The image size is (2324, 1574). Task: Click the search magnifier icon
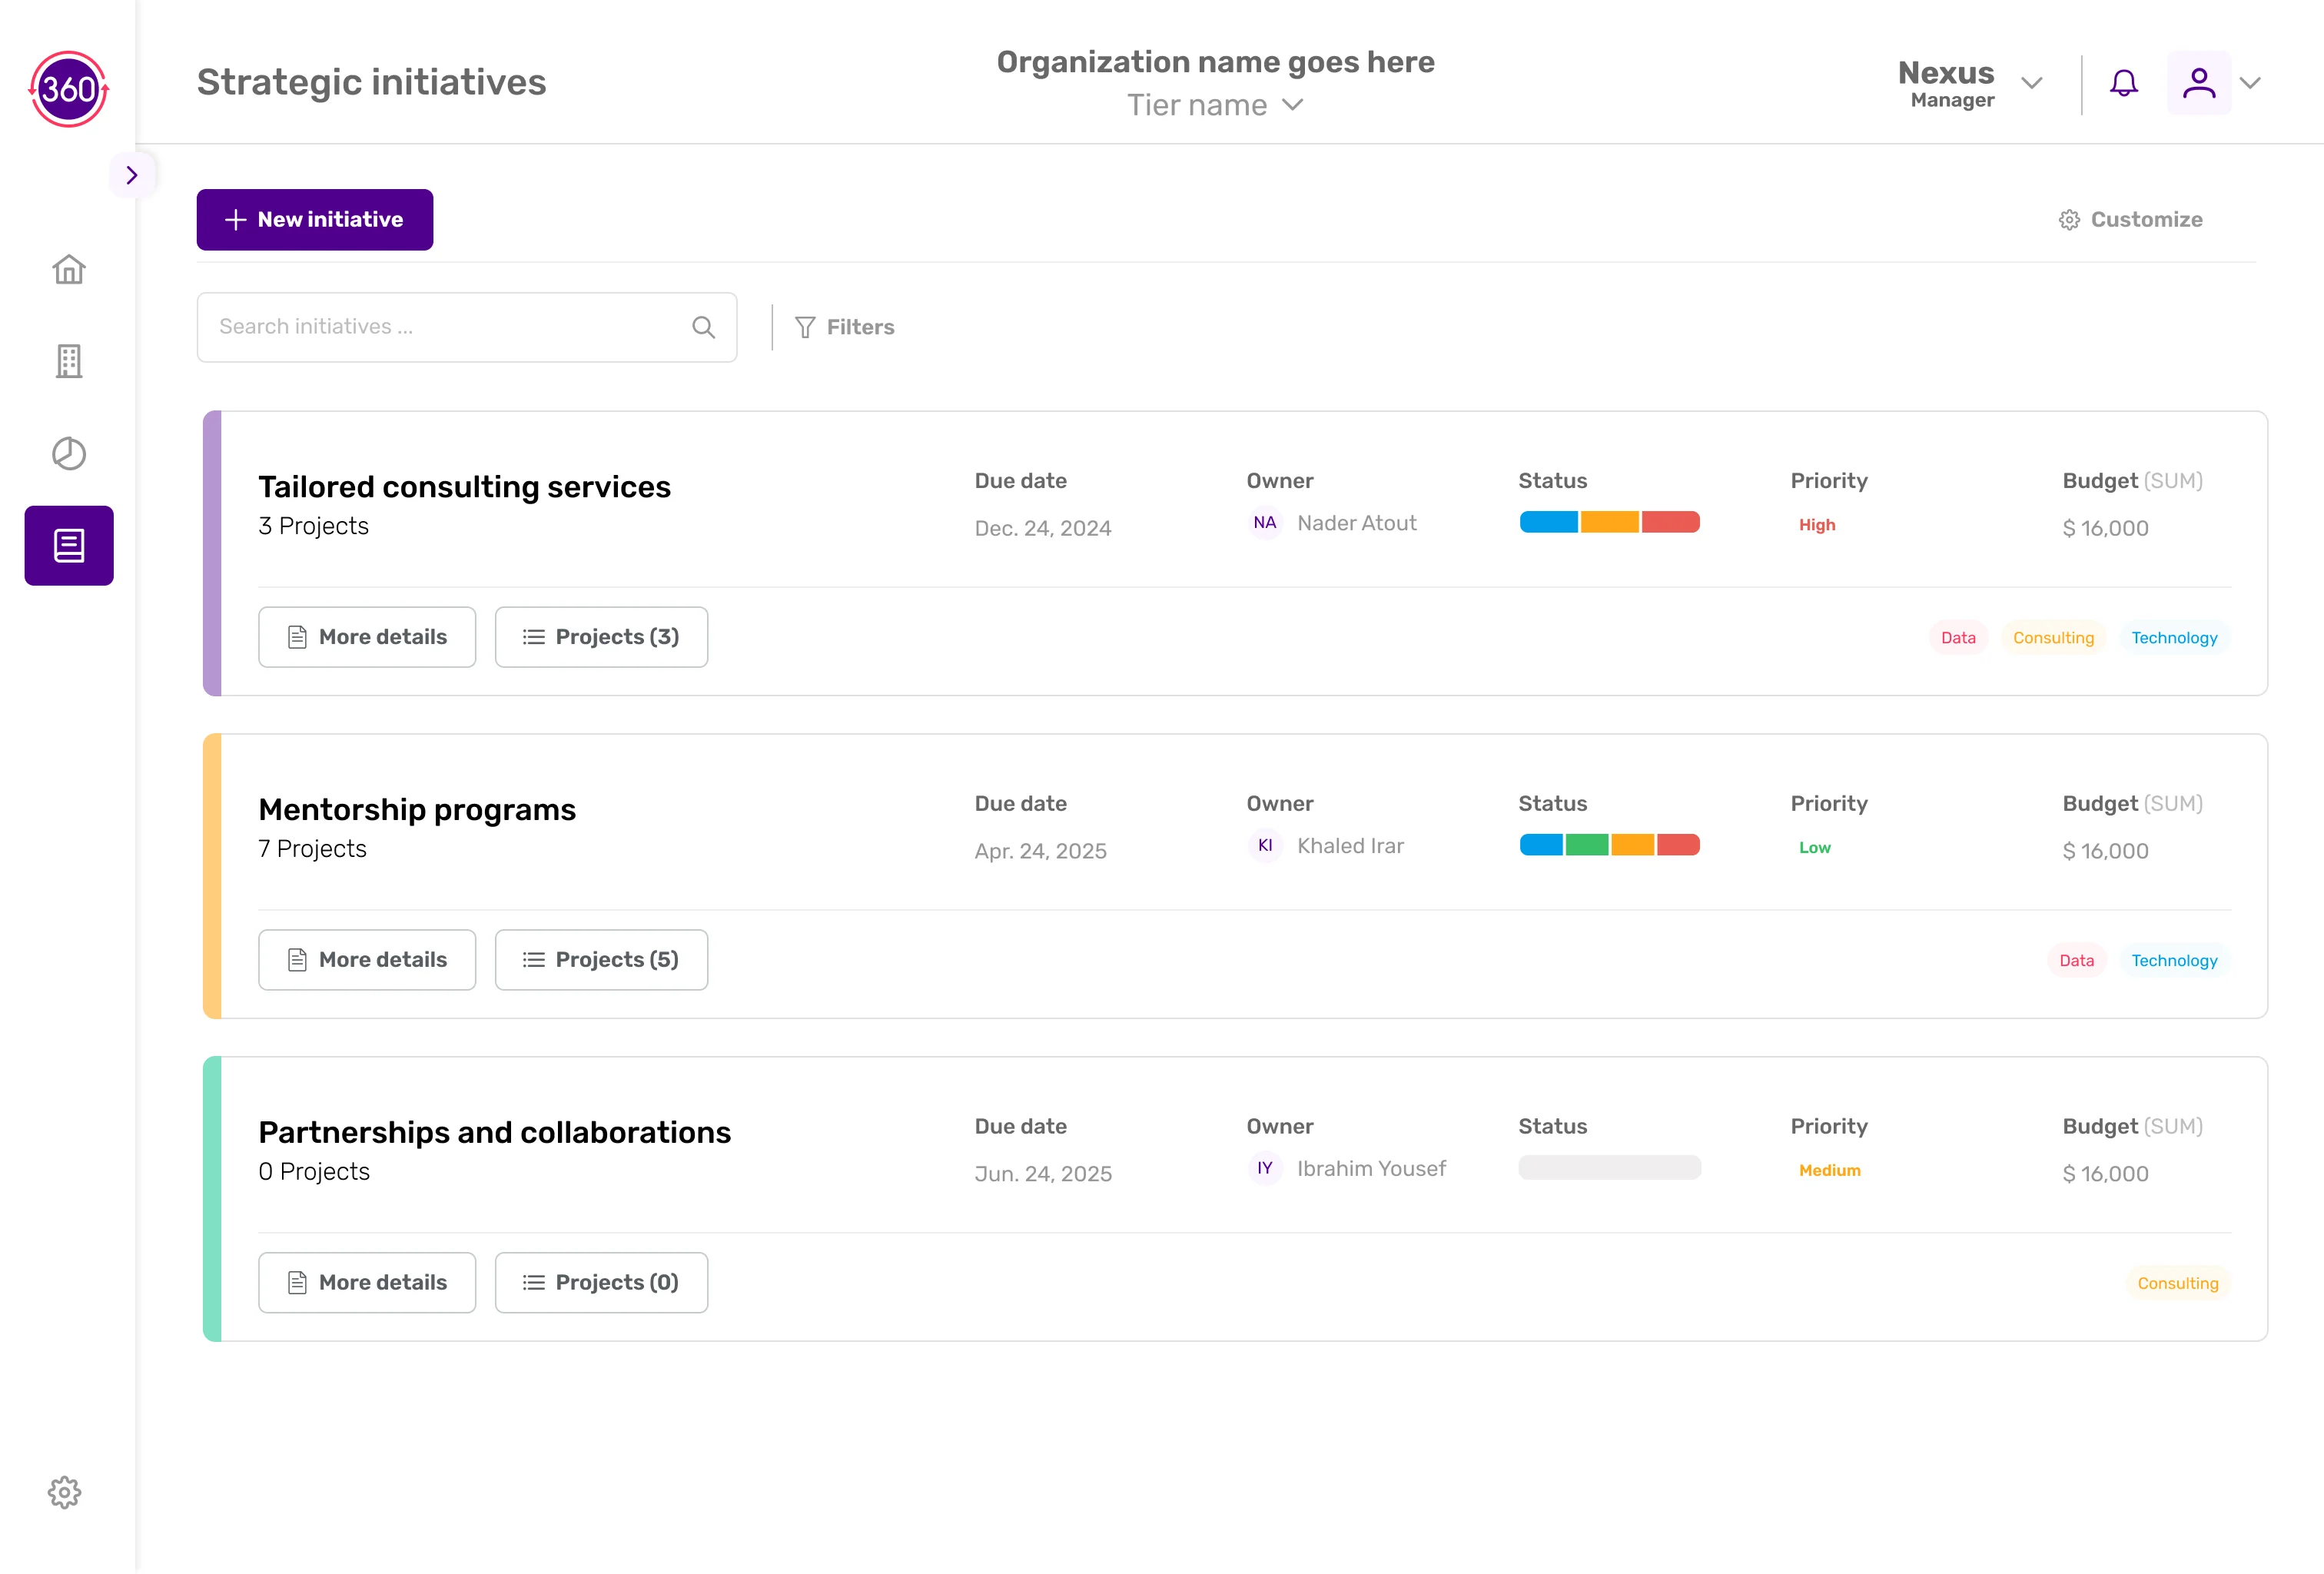tap(703, 327)
